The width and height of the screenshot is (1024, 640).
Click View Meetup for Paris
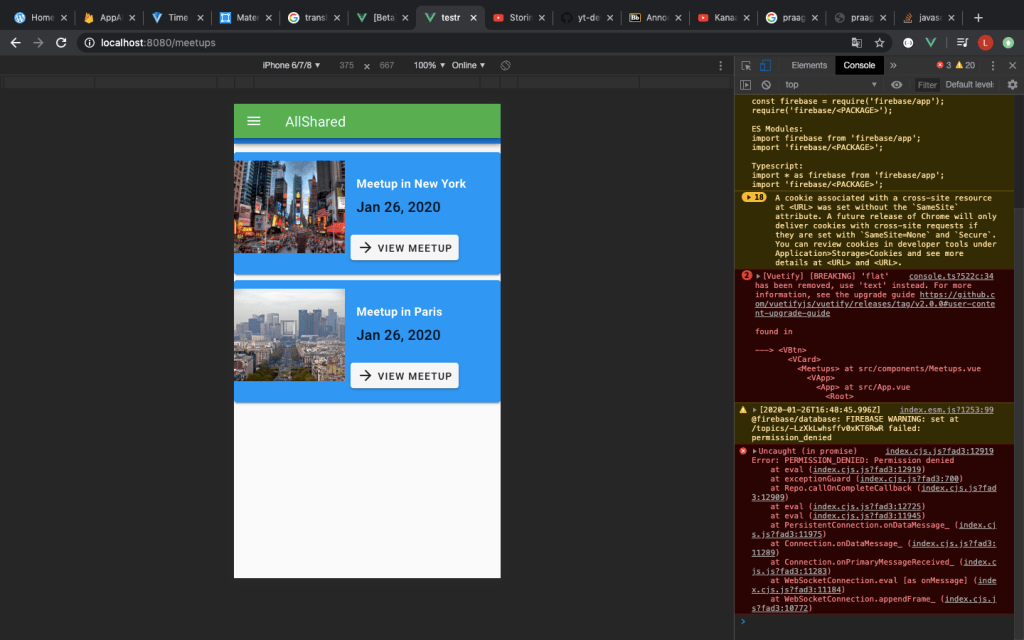405,376
